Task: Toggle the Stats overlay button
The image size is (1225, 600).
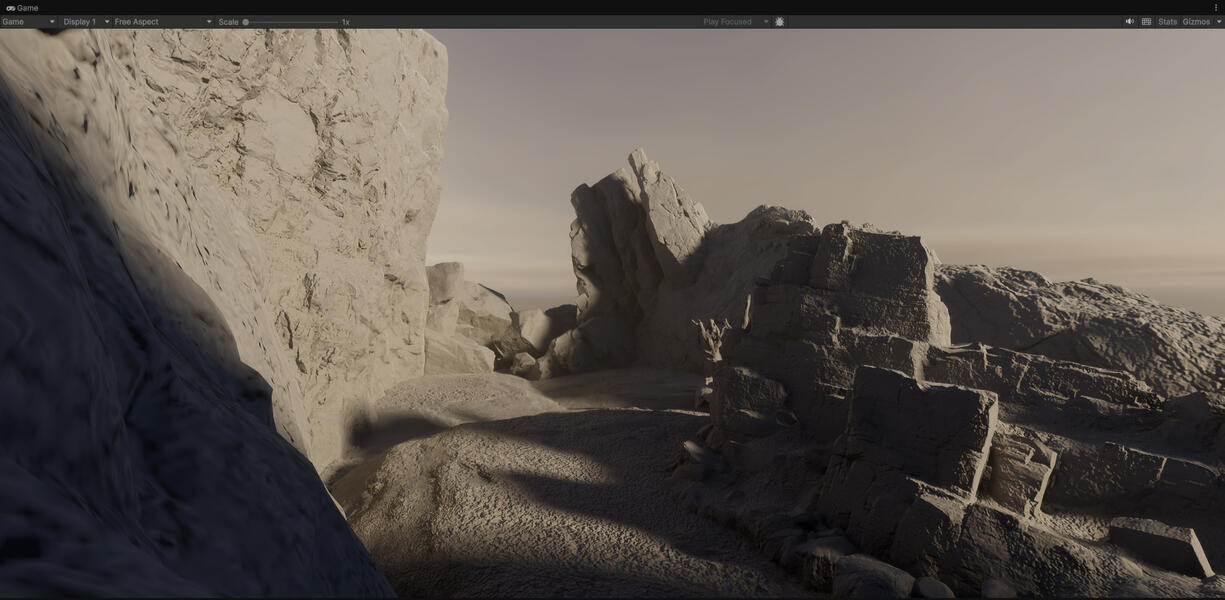Action: click(x=1167, y=22)
